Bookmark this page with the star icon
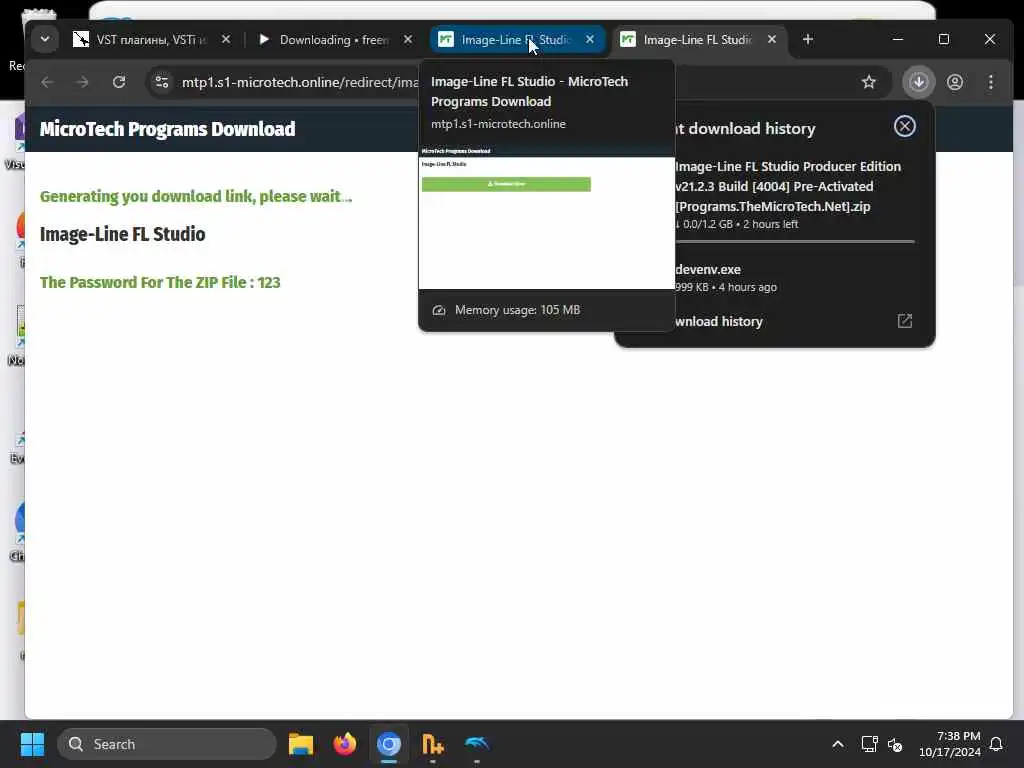1024x768 pixels. click(x=869, y=82)
